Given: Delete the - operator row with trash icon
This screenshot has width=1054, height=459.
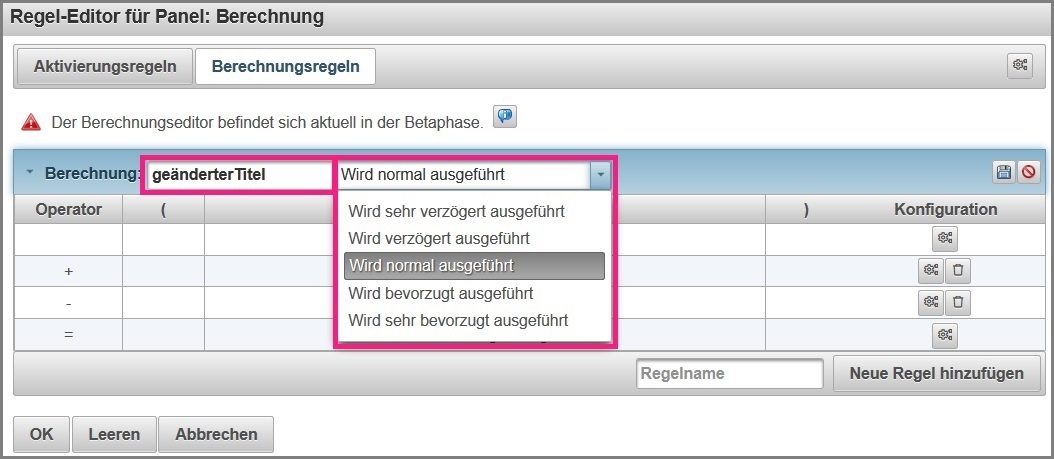Looking at the screenshot, I should click(x=958, y=302).
